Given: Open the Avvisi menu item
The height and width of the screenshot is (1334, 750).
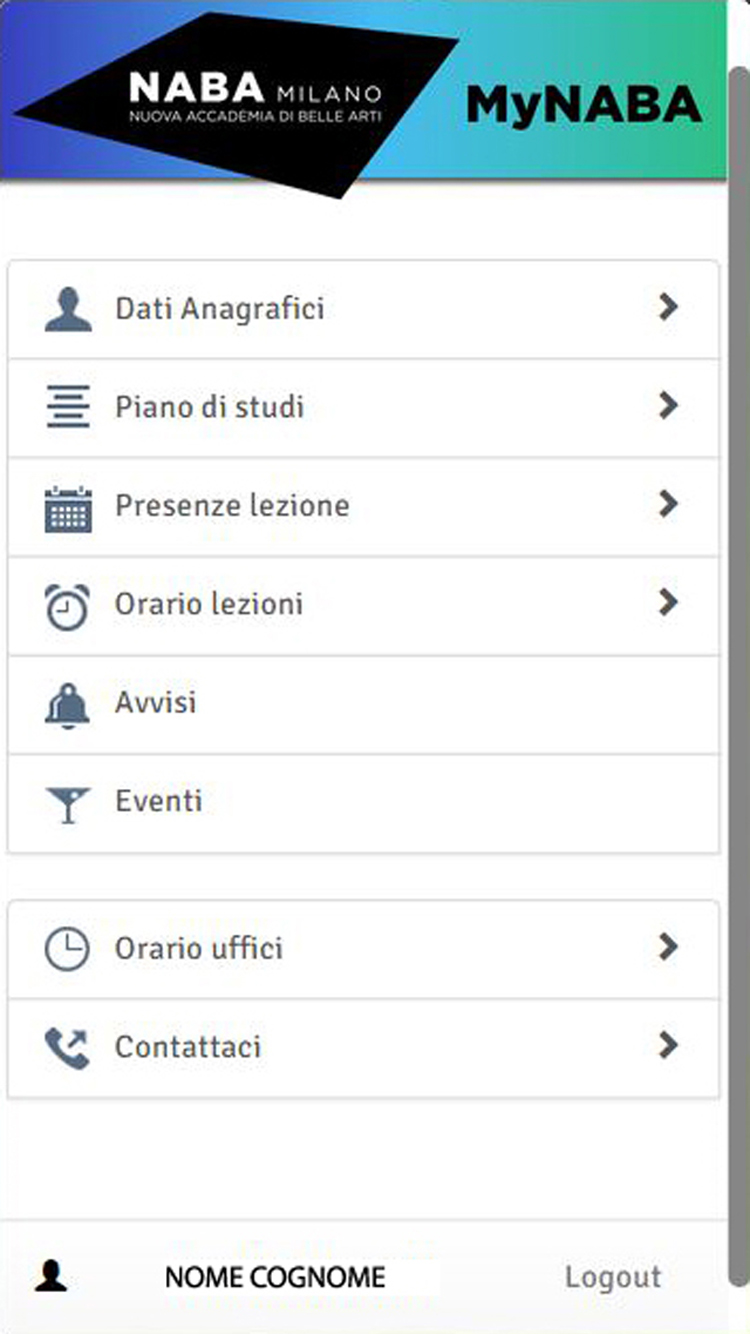Looking at the screenshot, I should point(156,703).
